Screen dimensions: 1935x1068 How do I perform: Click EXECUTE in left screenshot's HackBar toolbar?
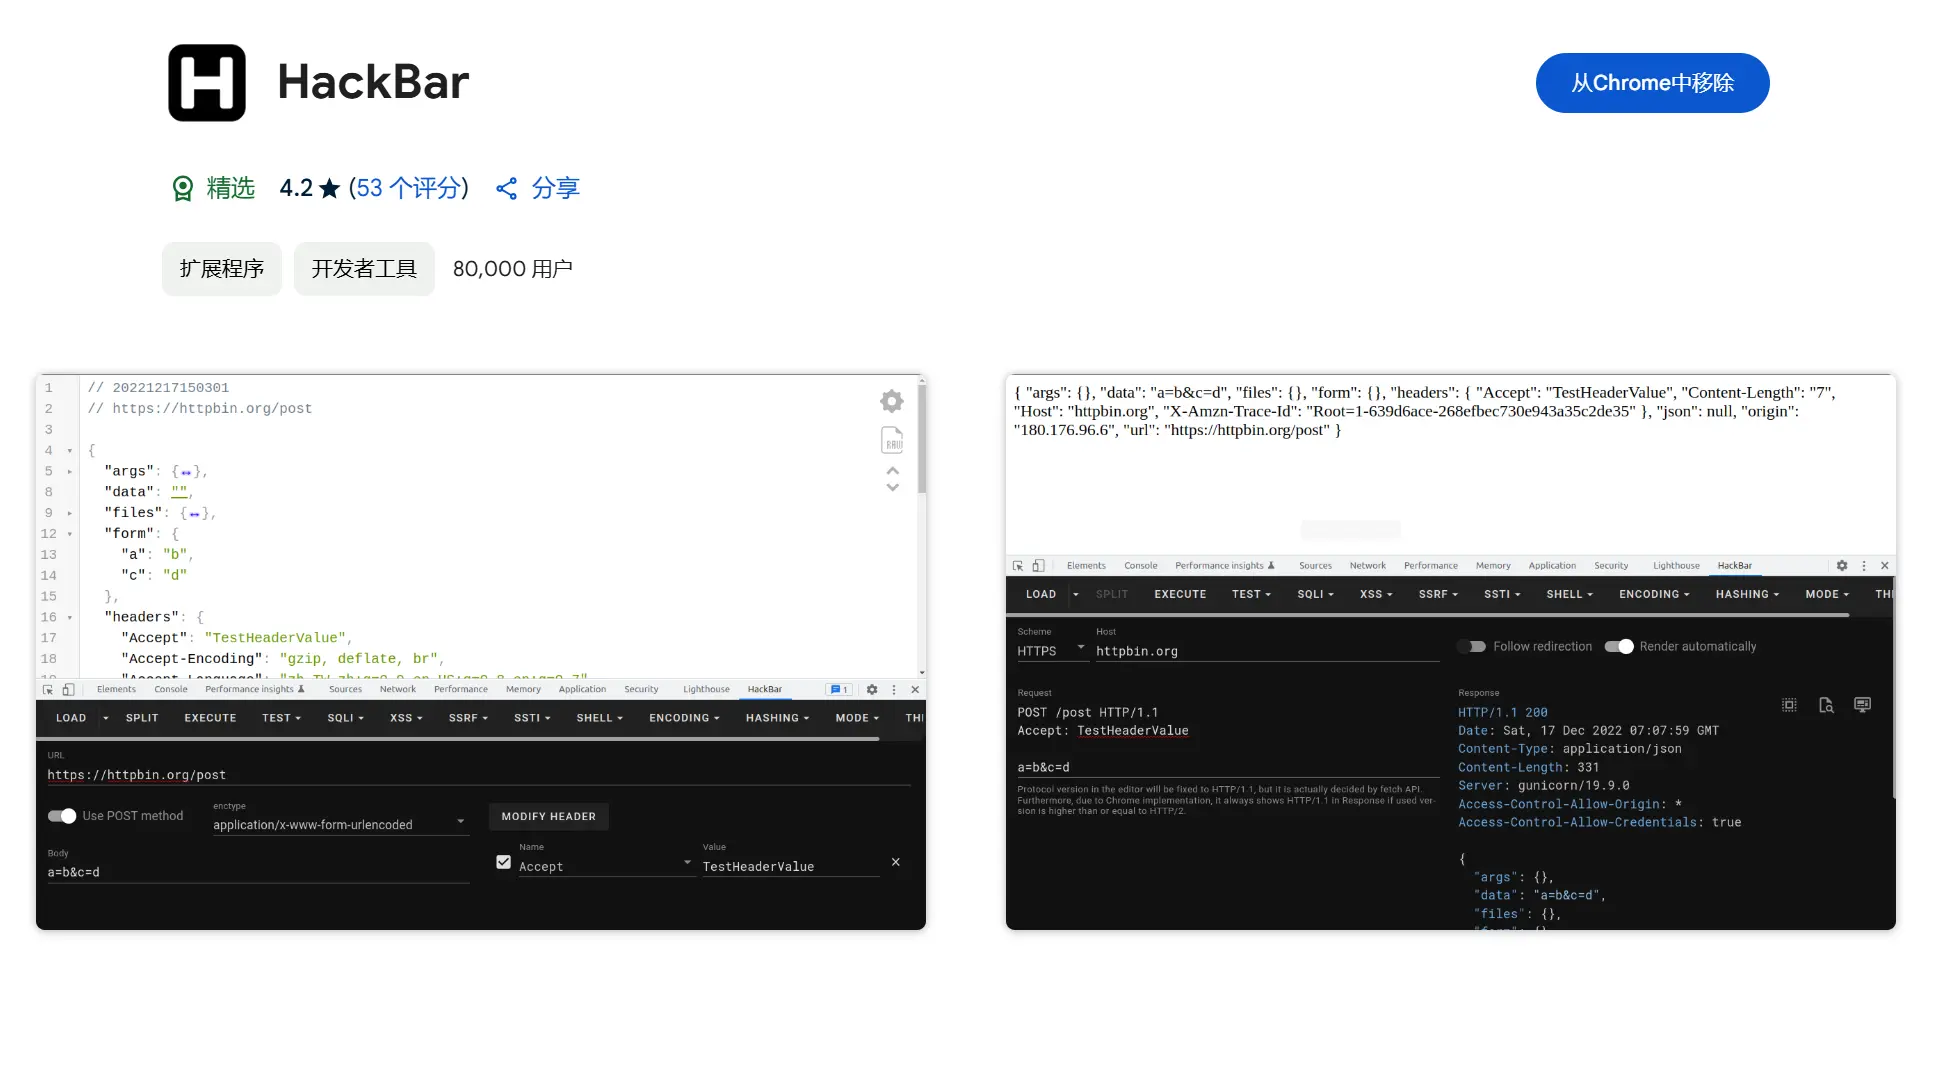click(x=210, y=718)
